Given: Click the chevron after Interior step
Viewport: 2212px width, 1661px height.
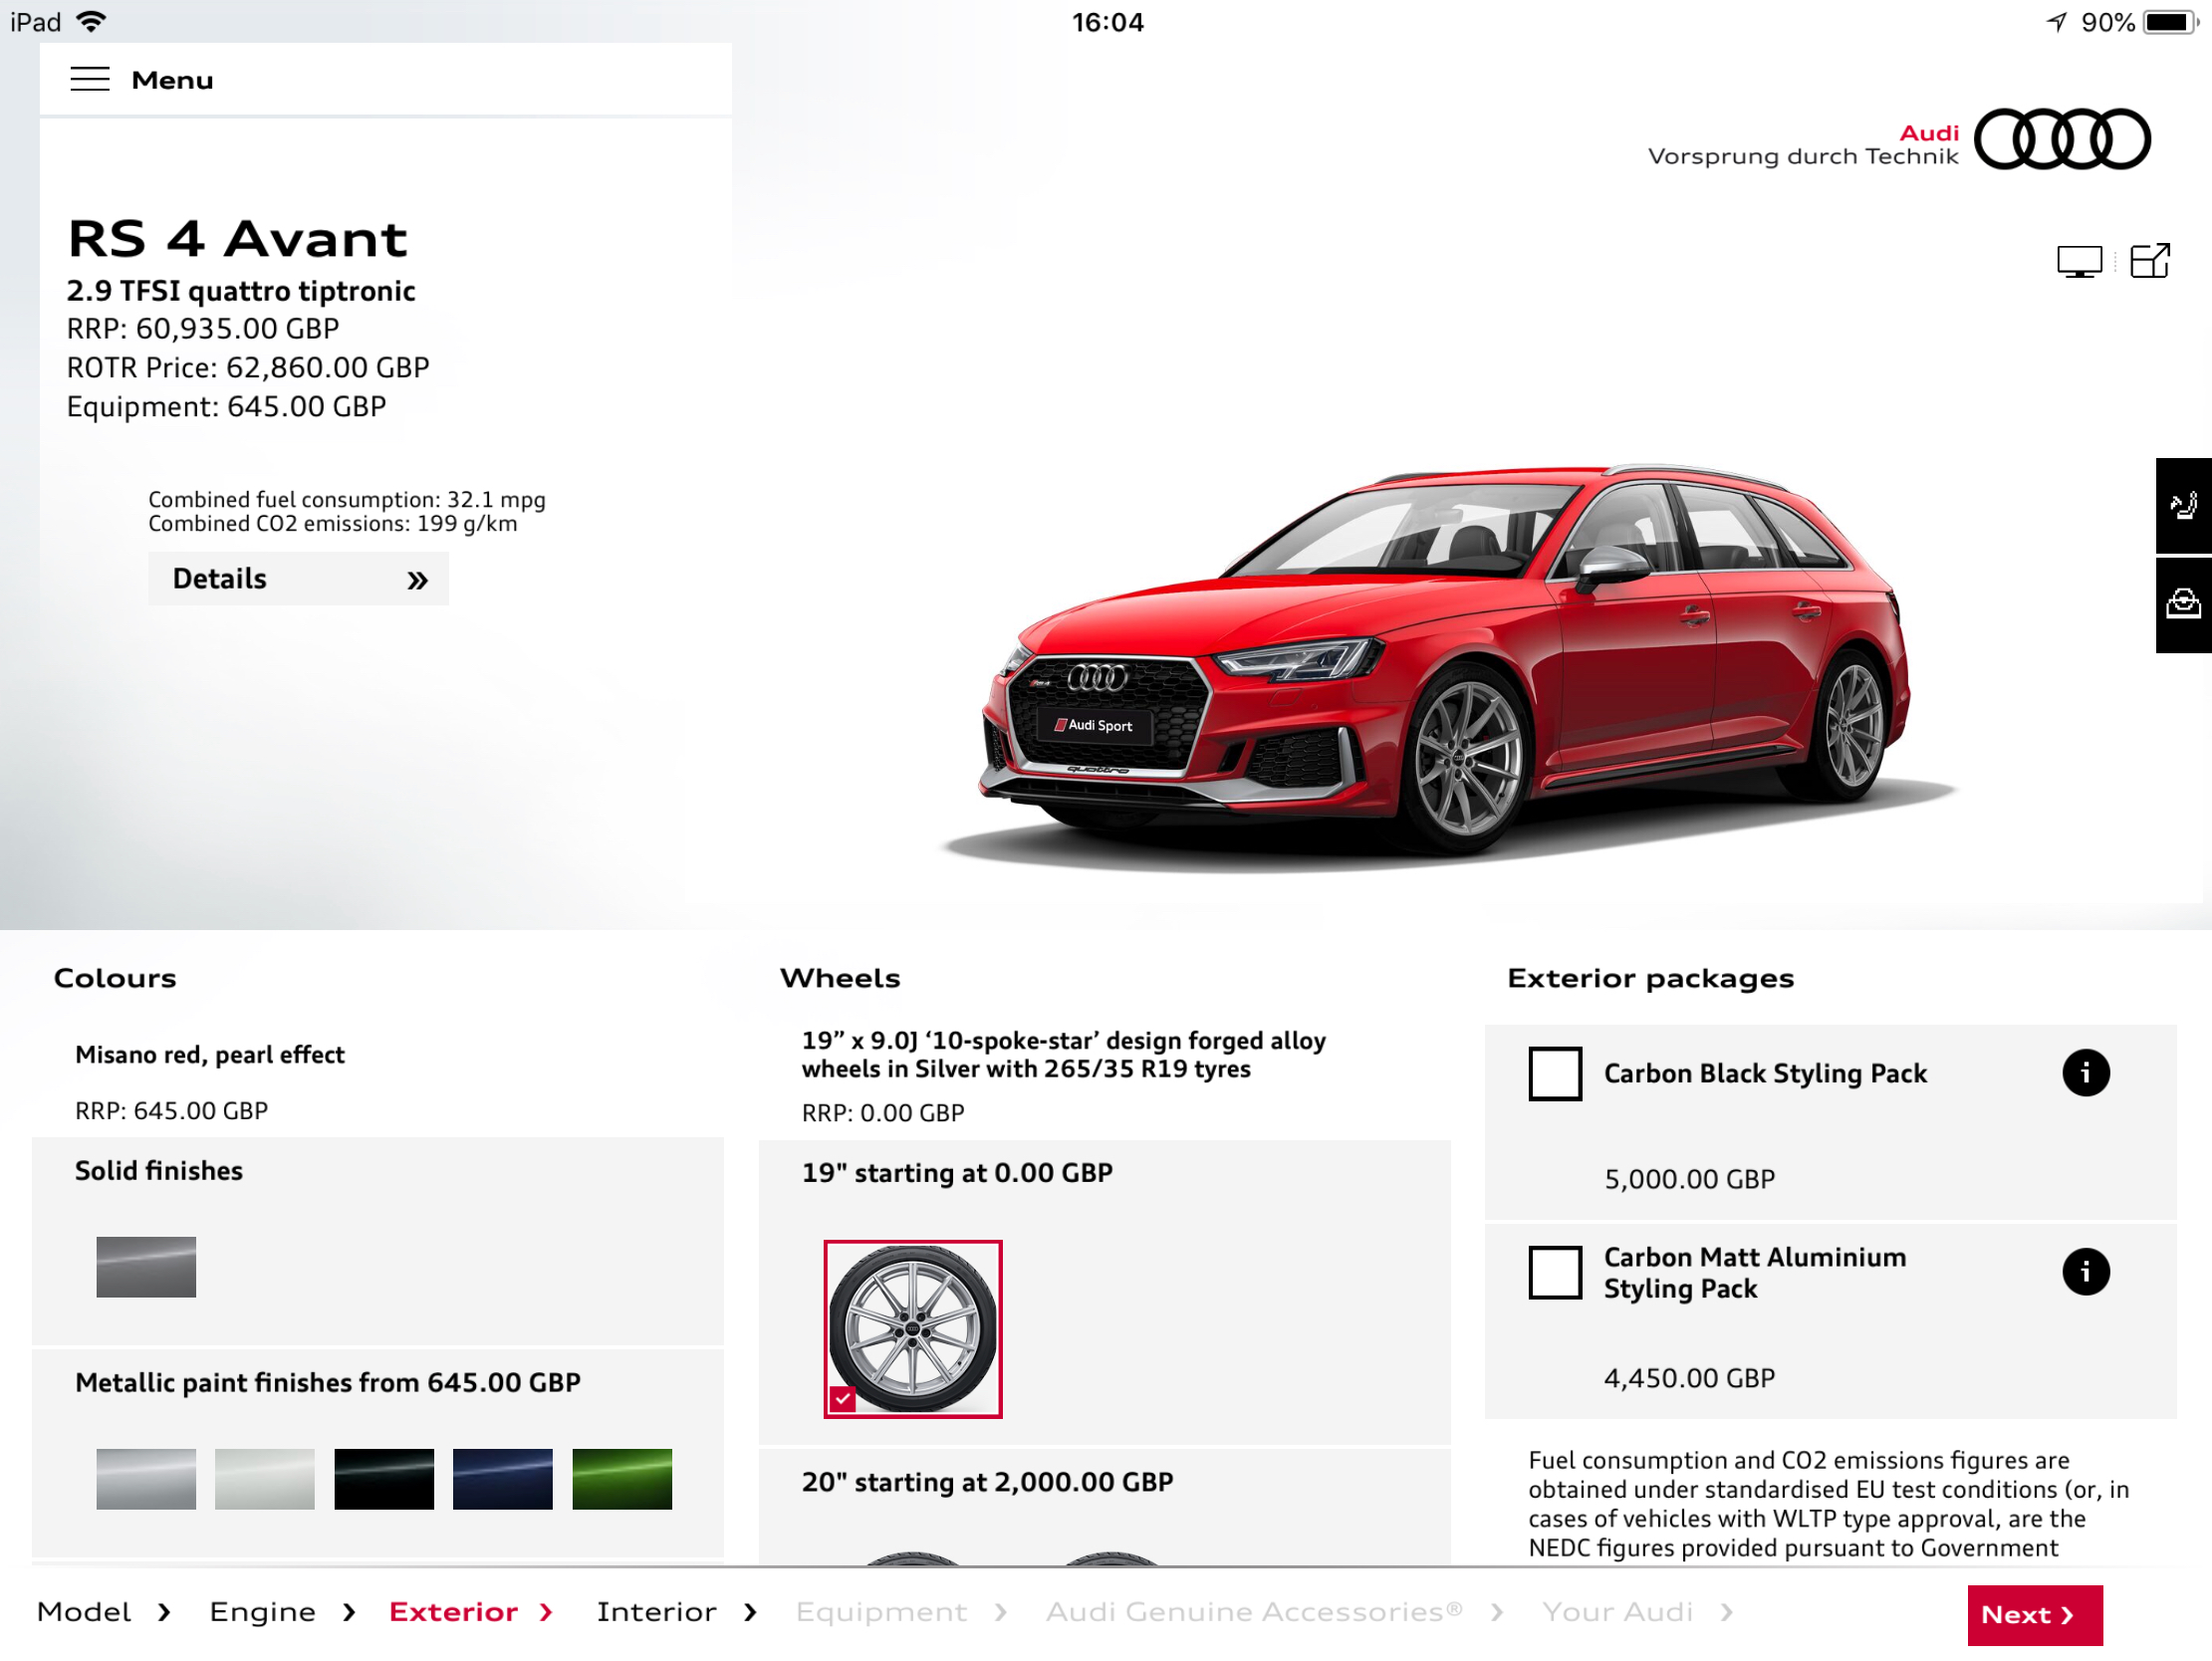Looking at the screenshot, I should (750, 1612).
